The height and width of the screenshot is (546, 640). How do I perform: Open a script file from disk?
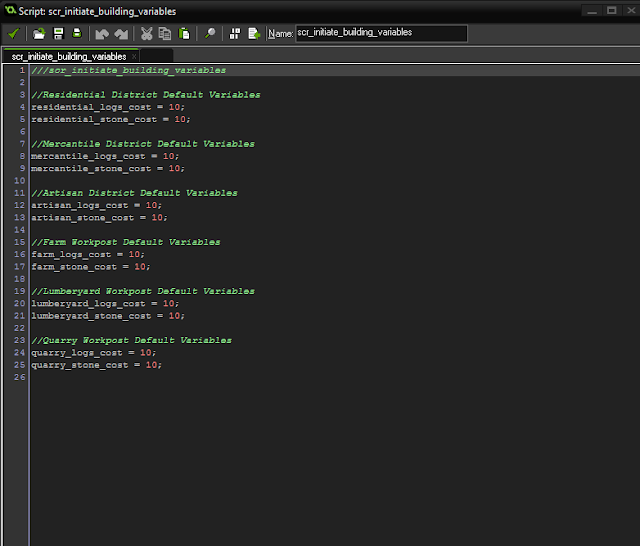(x=39, y=33)
